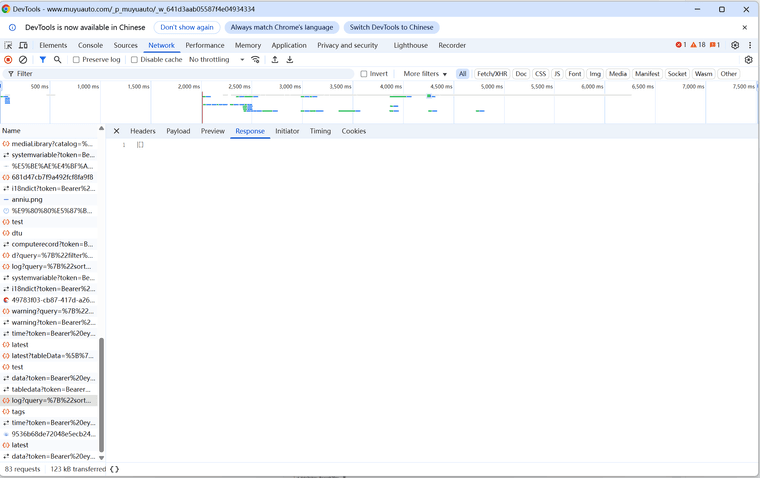This screenshot has width=760, height=478.
Task: Open Network settings gear icon
Action: [x=748, y=60]
